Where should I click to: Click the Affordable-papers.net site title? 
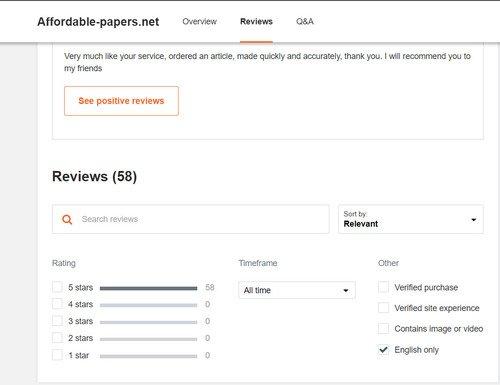pos(98,22)
